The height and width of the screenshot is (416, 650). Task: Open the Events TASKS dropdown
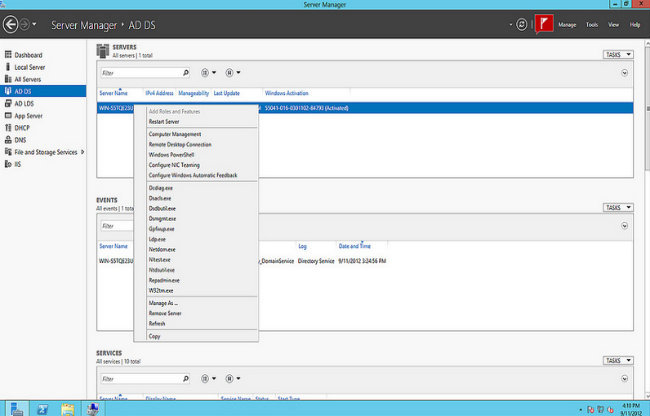tap(617, 208)
